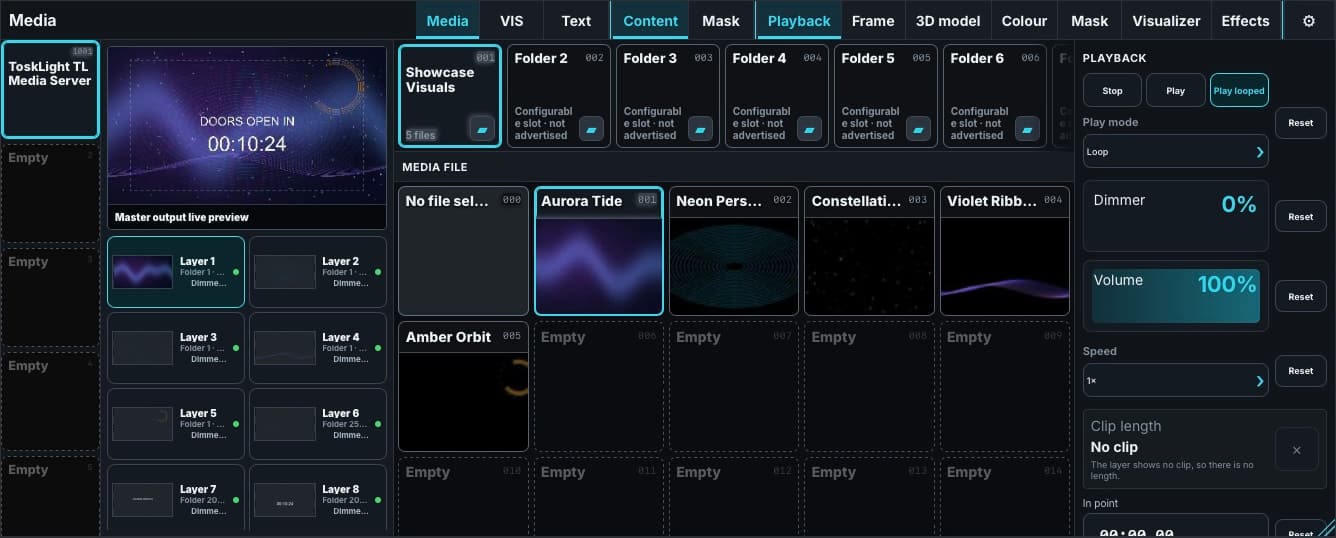Image resolution: width=1336 pixels, height=538 pixels.
Task: Open the Mask tab next to Content
Action: tap(721, 20)
